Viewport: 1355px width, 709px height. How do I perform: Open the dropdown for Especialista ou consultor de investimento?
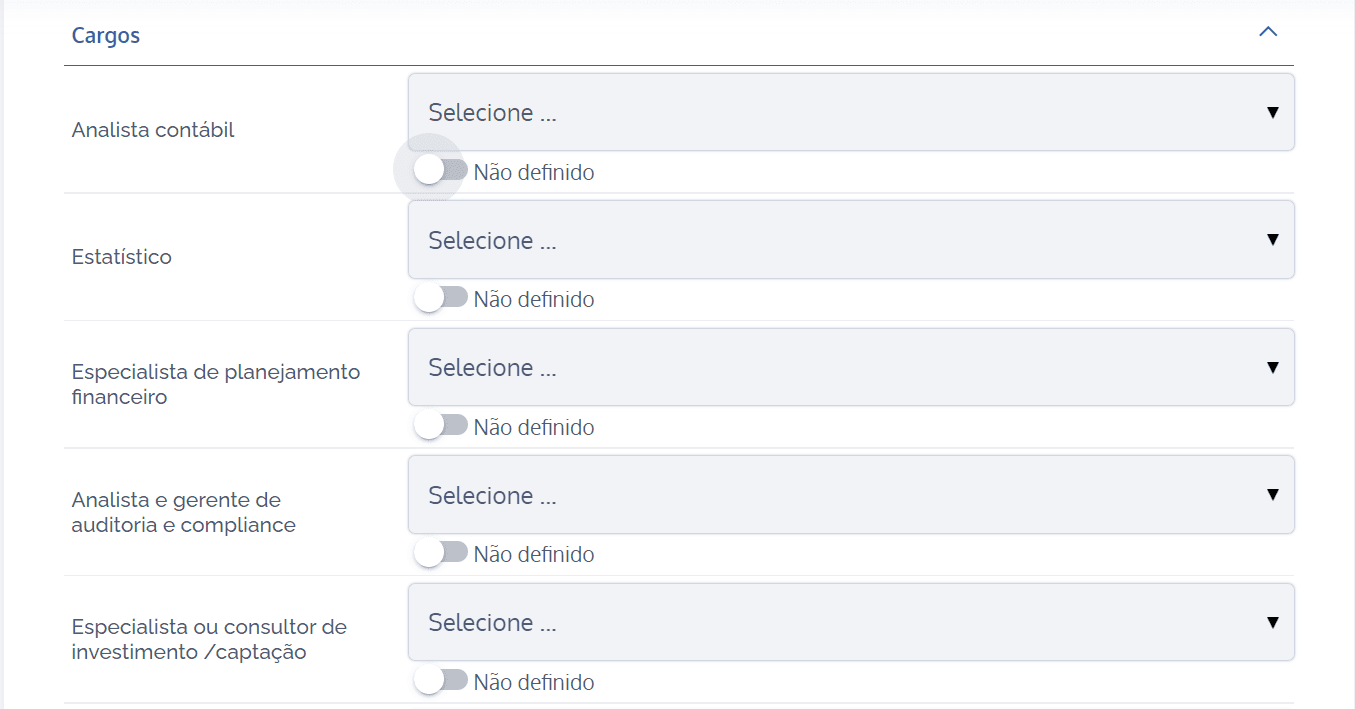[x=850, y=621]
